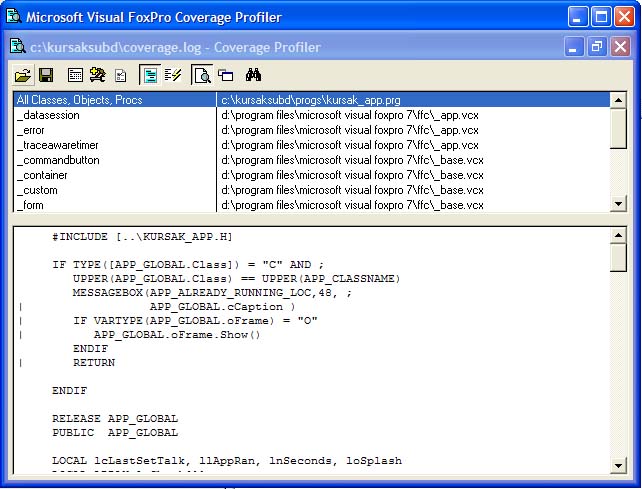Click _app.vcx path next to _datasession
The height and width of the screenshot is (489, 642).
point(350,115)
